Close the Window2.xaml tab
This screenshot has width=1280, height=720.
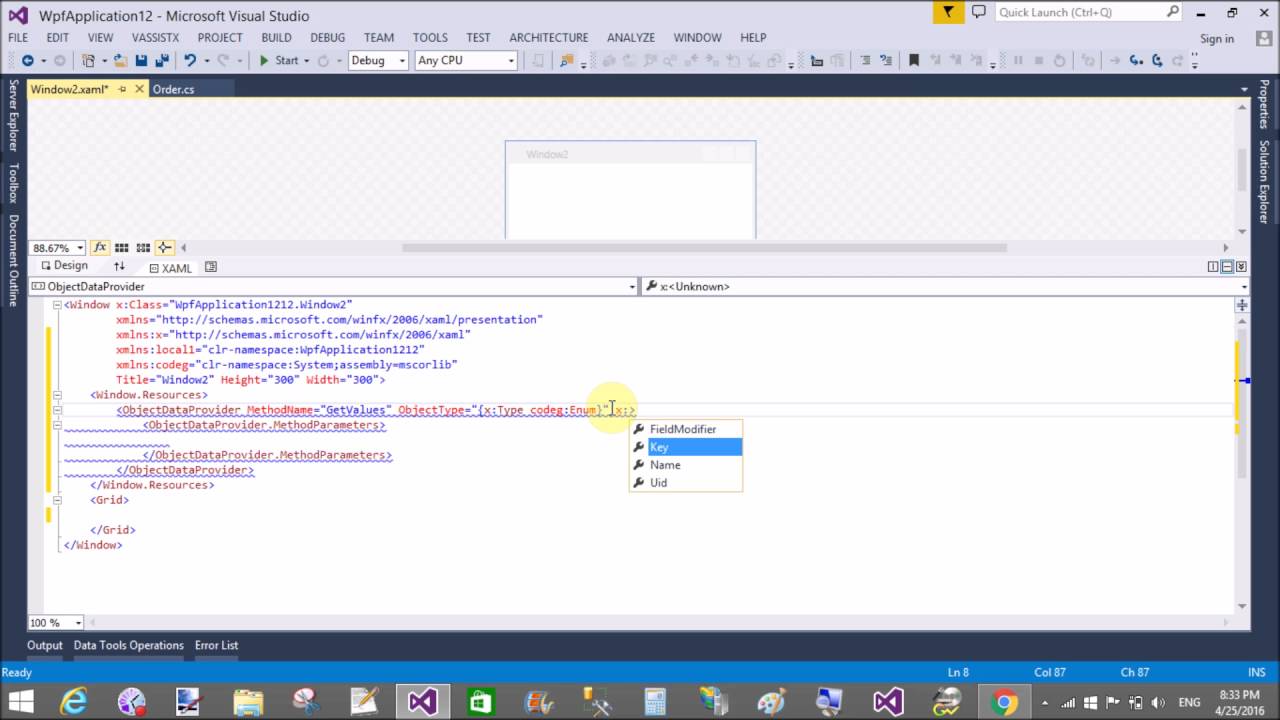click(x=140, y=89)
